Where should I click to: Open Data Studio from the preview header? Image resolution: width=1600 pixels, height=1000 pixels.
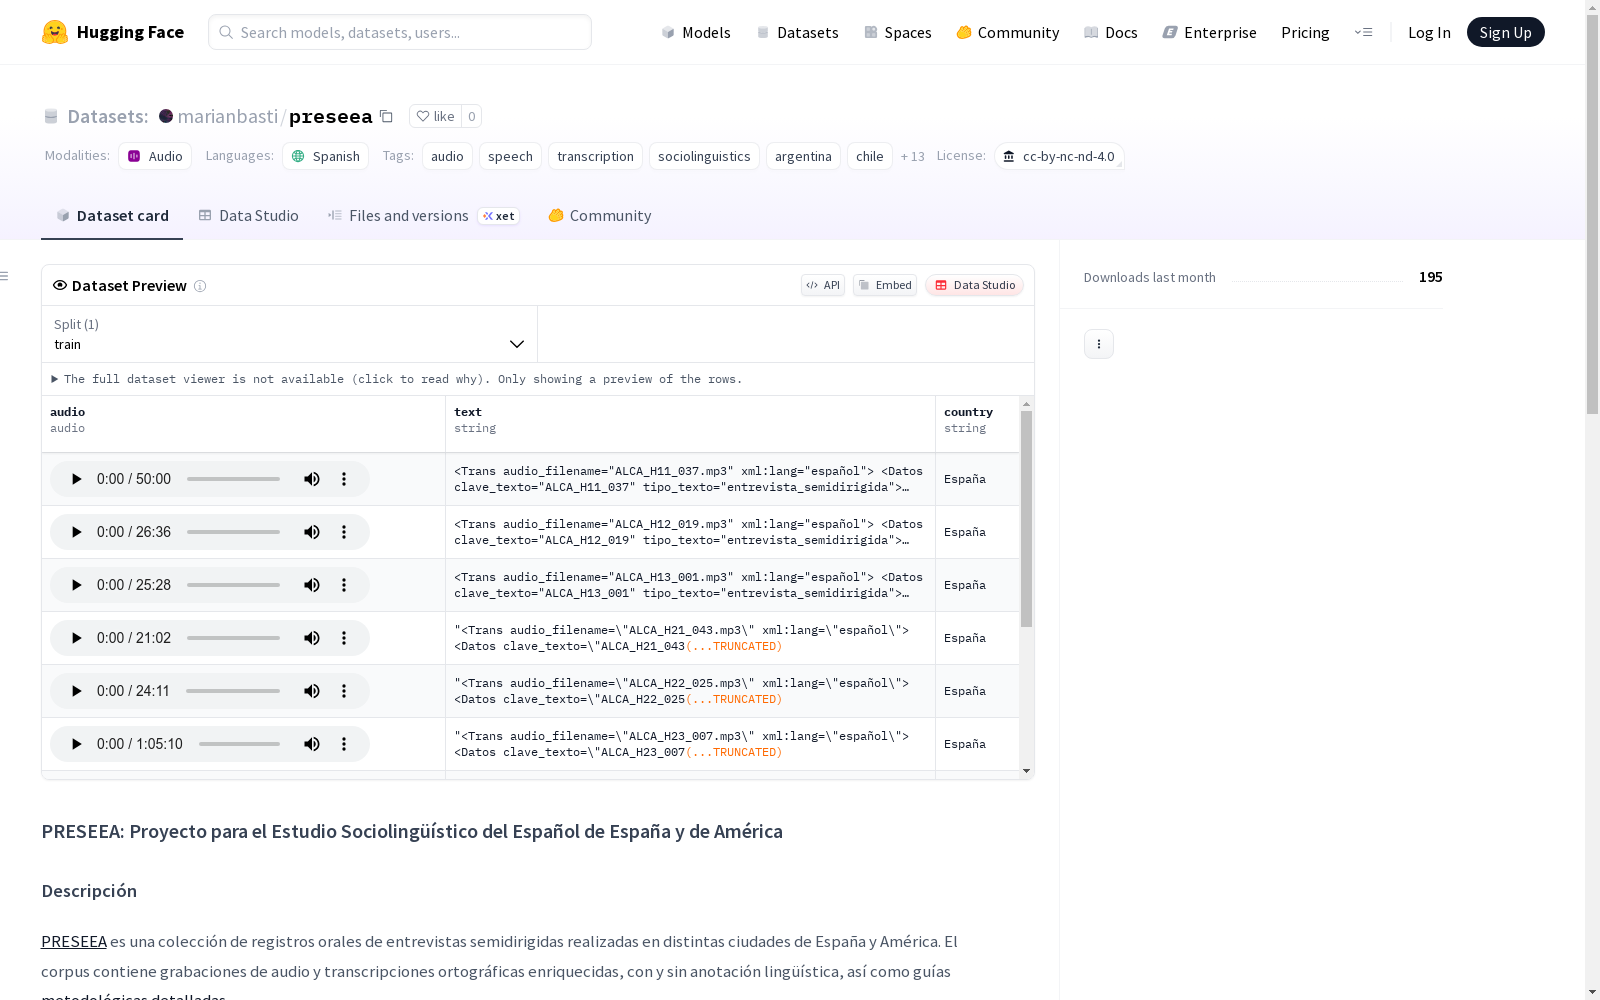[x=974, y=285]
